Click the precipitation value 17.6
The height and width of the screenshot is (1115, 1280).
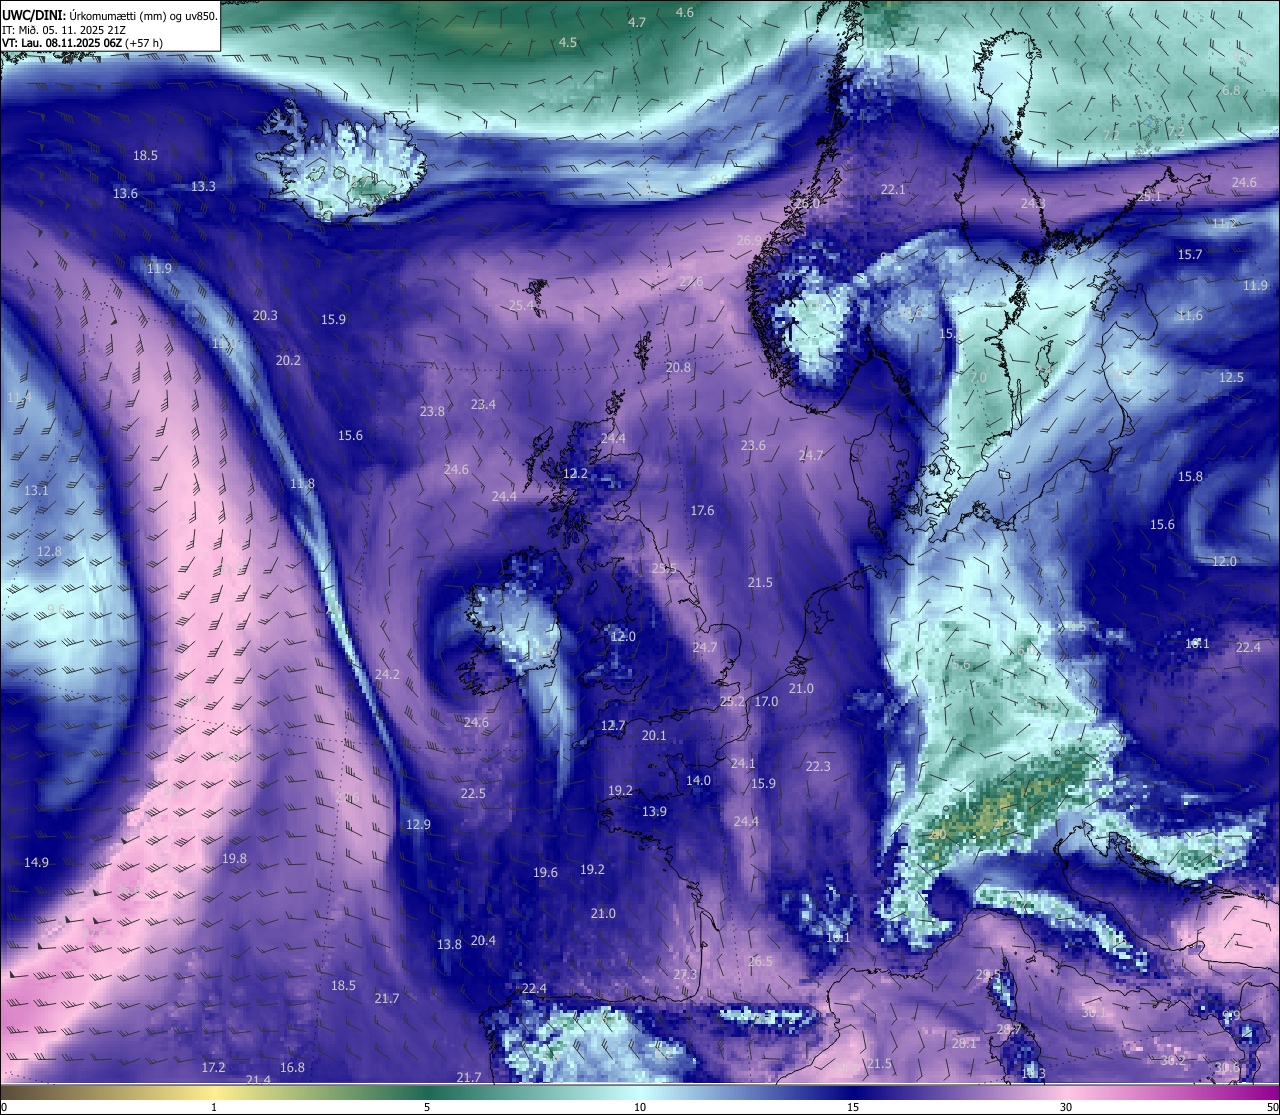tap(702, 510)
